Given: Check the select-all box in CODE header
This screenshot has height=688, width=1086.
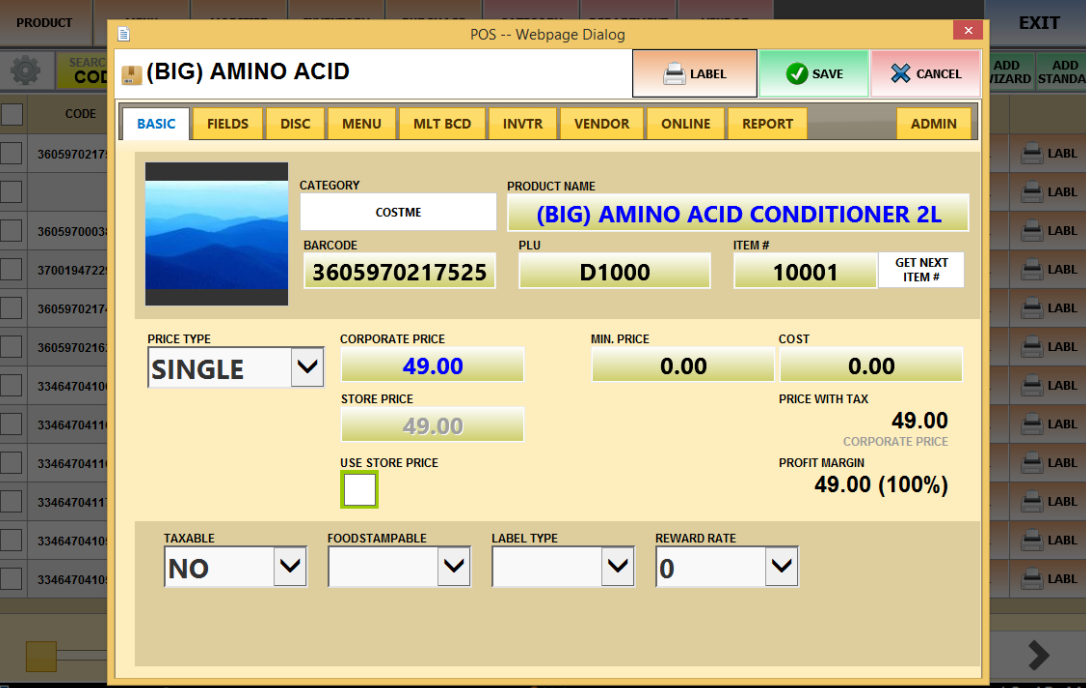Looking at the screenshot, I should pos(12,115).
